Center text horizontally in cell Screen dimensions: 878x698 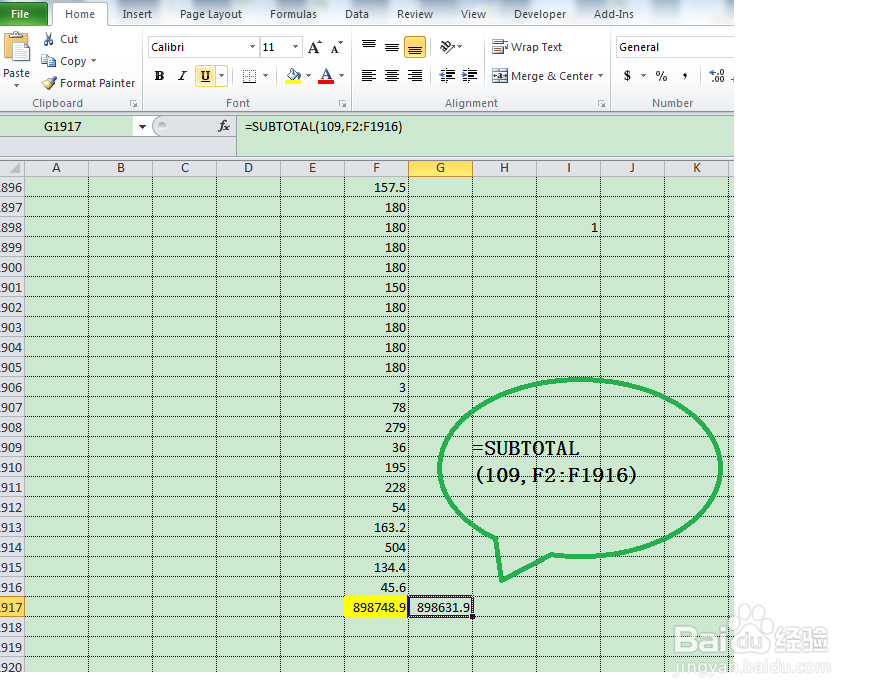pyautogui.click(x=391, y=76)
